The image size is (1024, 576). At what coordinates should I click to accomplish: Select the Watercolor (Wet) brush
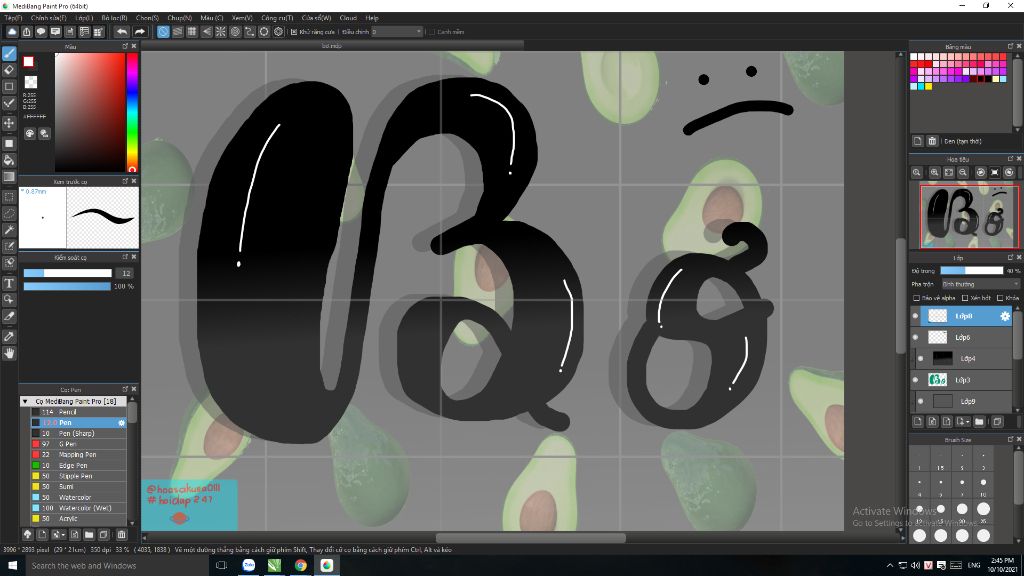(x=78, y=508)
